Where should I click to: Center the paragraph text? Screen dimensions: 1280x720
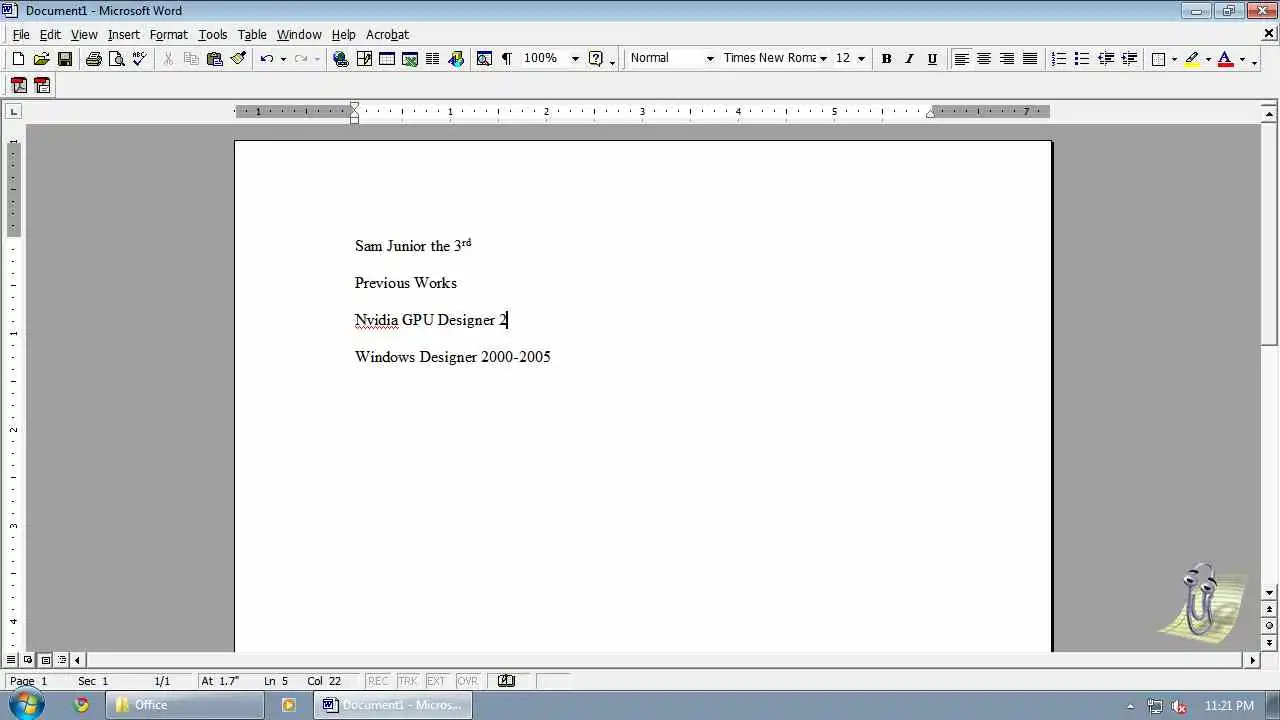[984, 59]
